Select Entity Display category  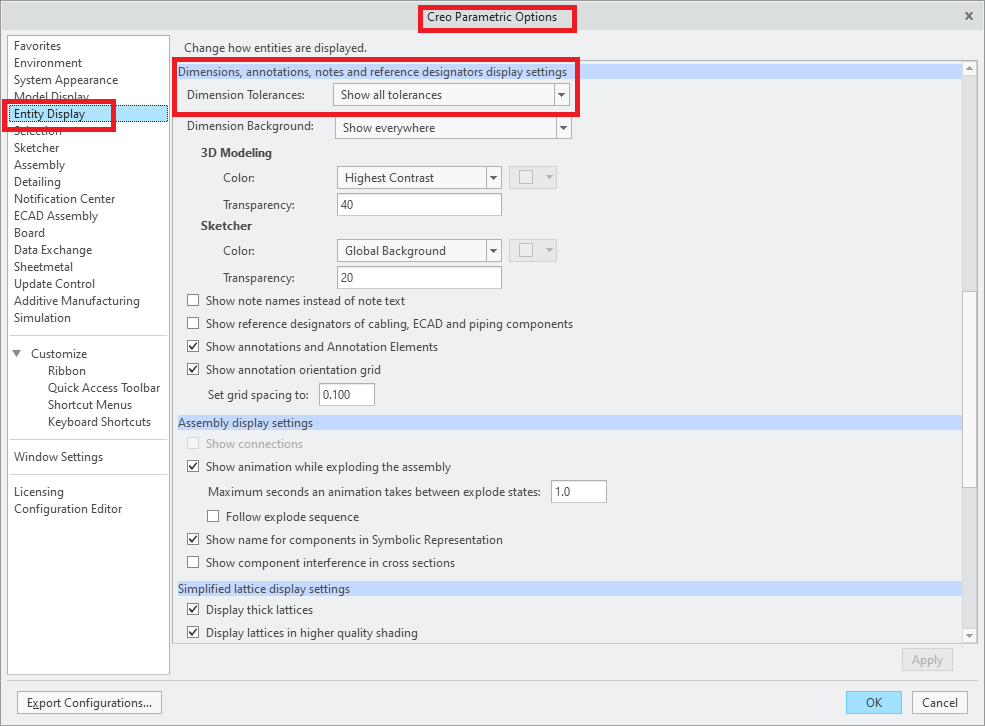88,114
